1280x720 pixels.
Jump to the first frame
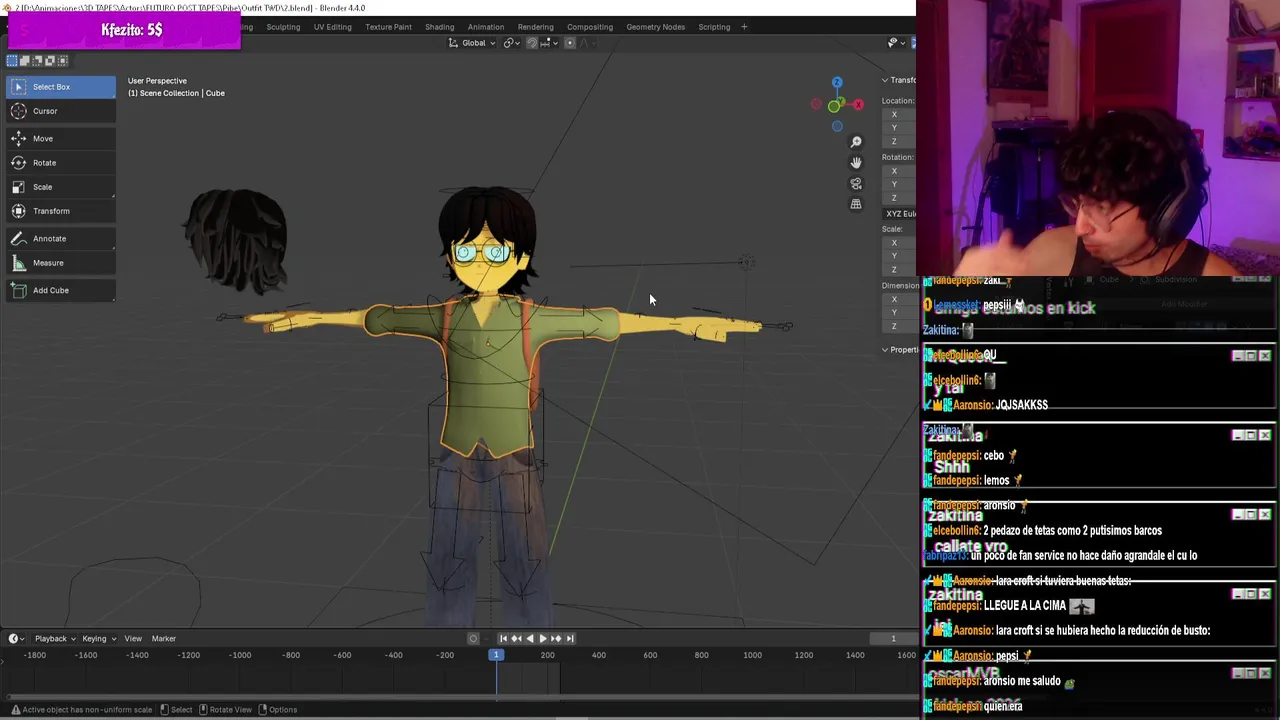click(503, 638)
